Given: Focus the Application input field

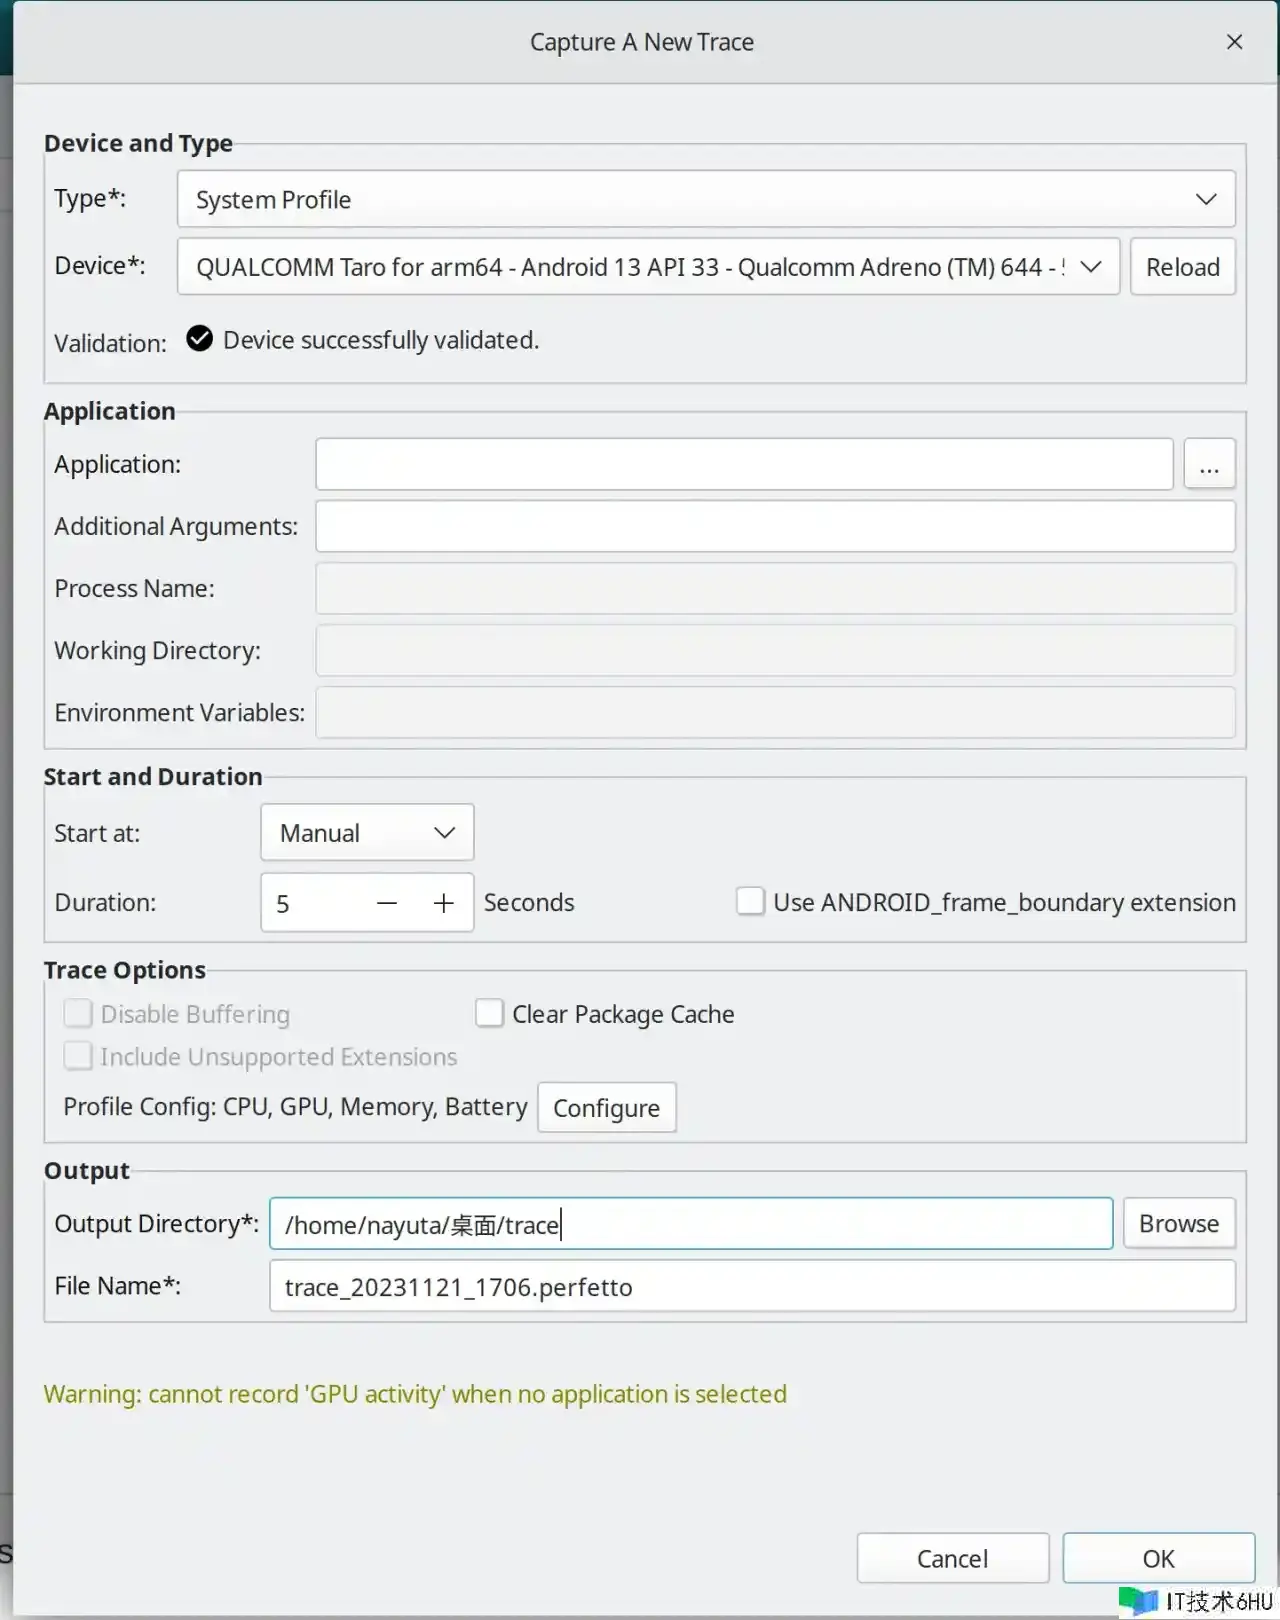Looking at the screenshot, I should (x=744, y=464).
